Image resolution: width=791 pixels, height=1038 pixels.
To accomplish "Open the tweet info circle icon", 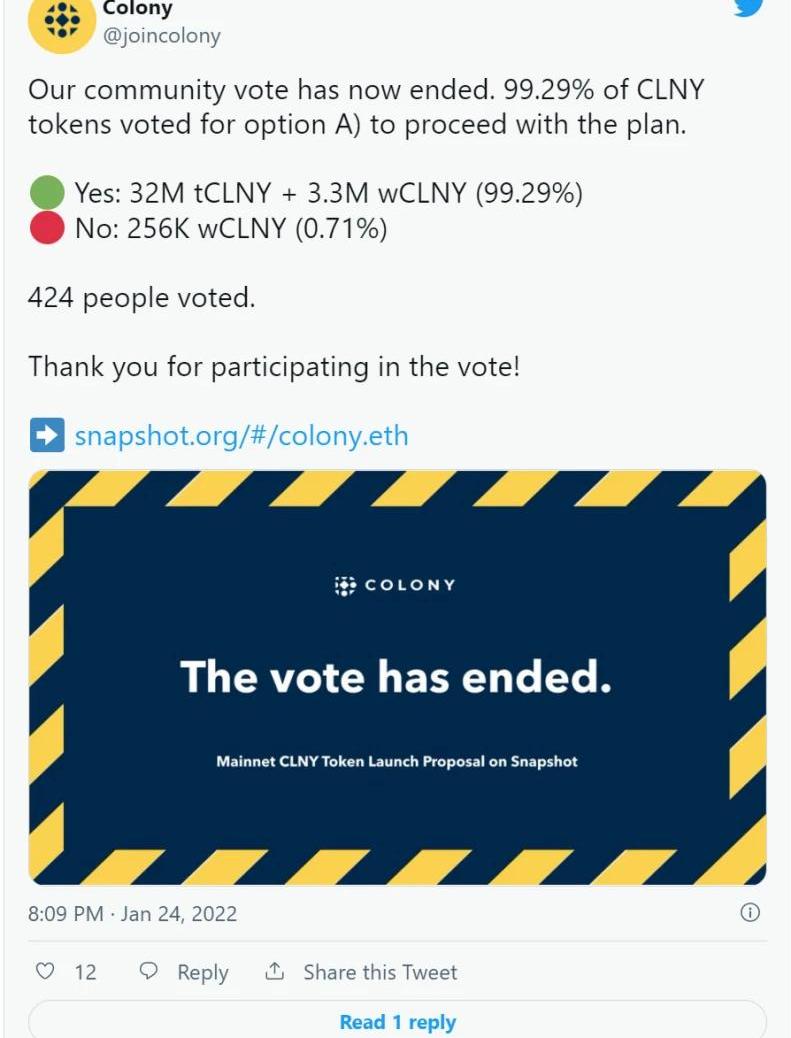I will [x=749, y=912].
